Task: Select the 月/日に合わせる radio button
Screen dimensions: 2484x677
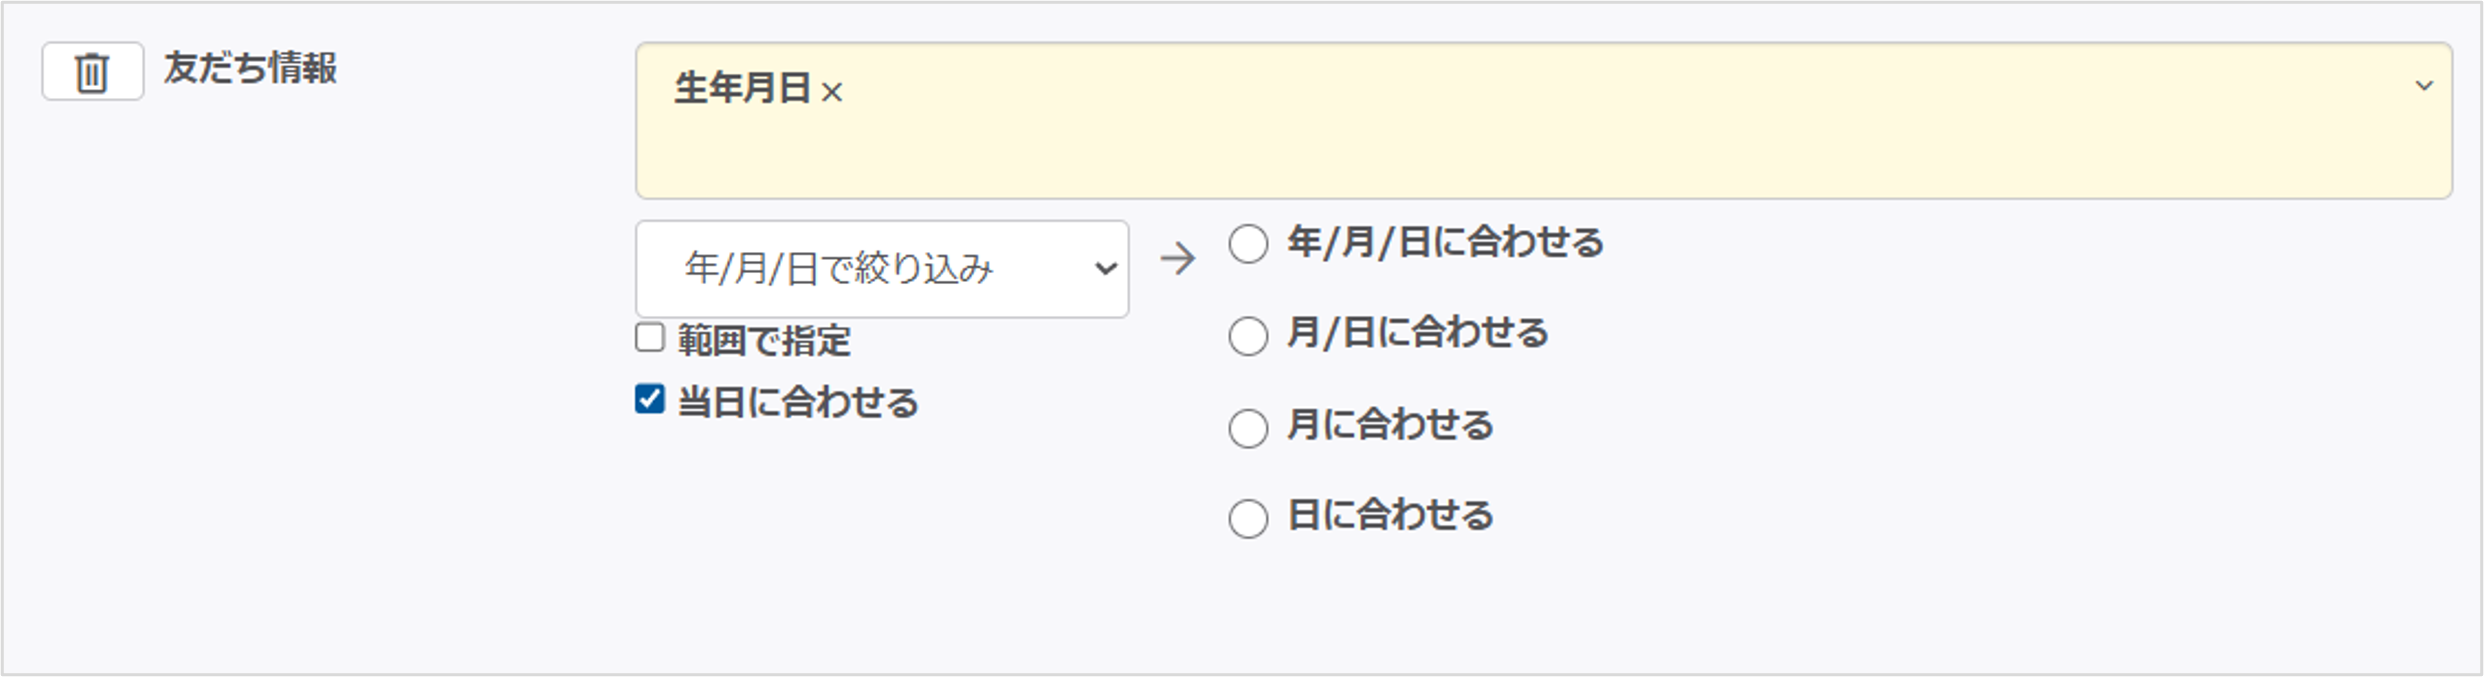Action: 1248,336
